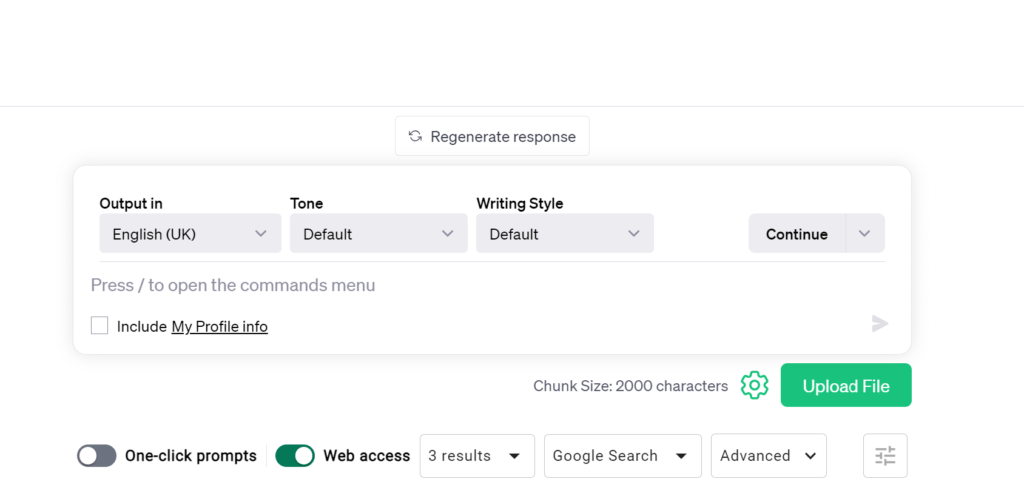
Task: Expand the arrow next to Continue
Action: tap(865, 233)
